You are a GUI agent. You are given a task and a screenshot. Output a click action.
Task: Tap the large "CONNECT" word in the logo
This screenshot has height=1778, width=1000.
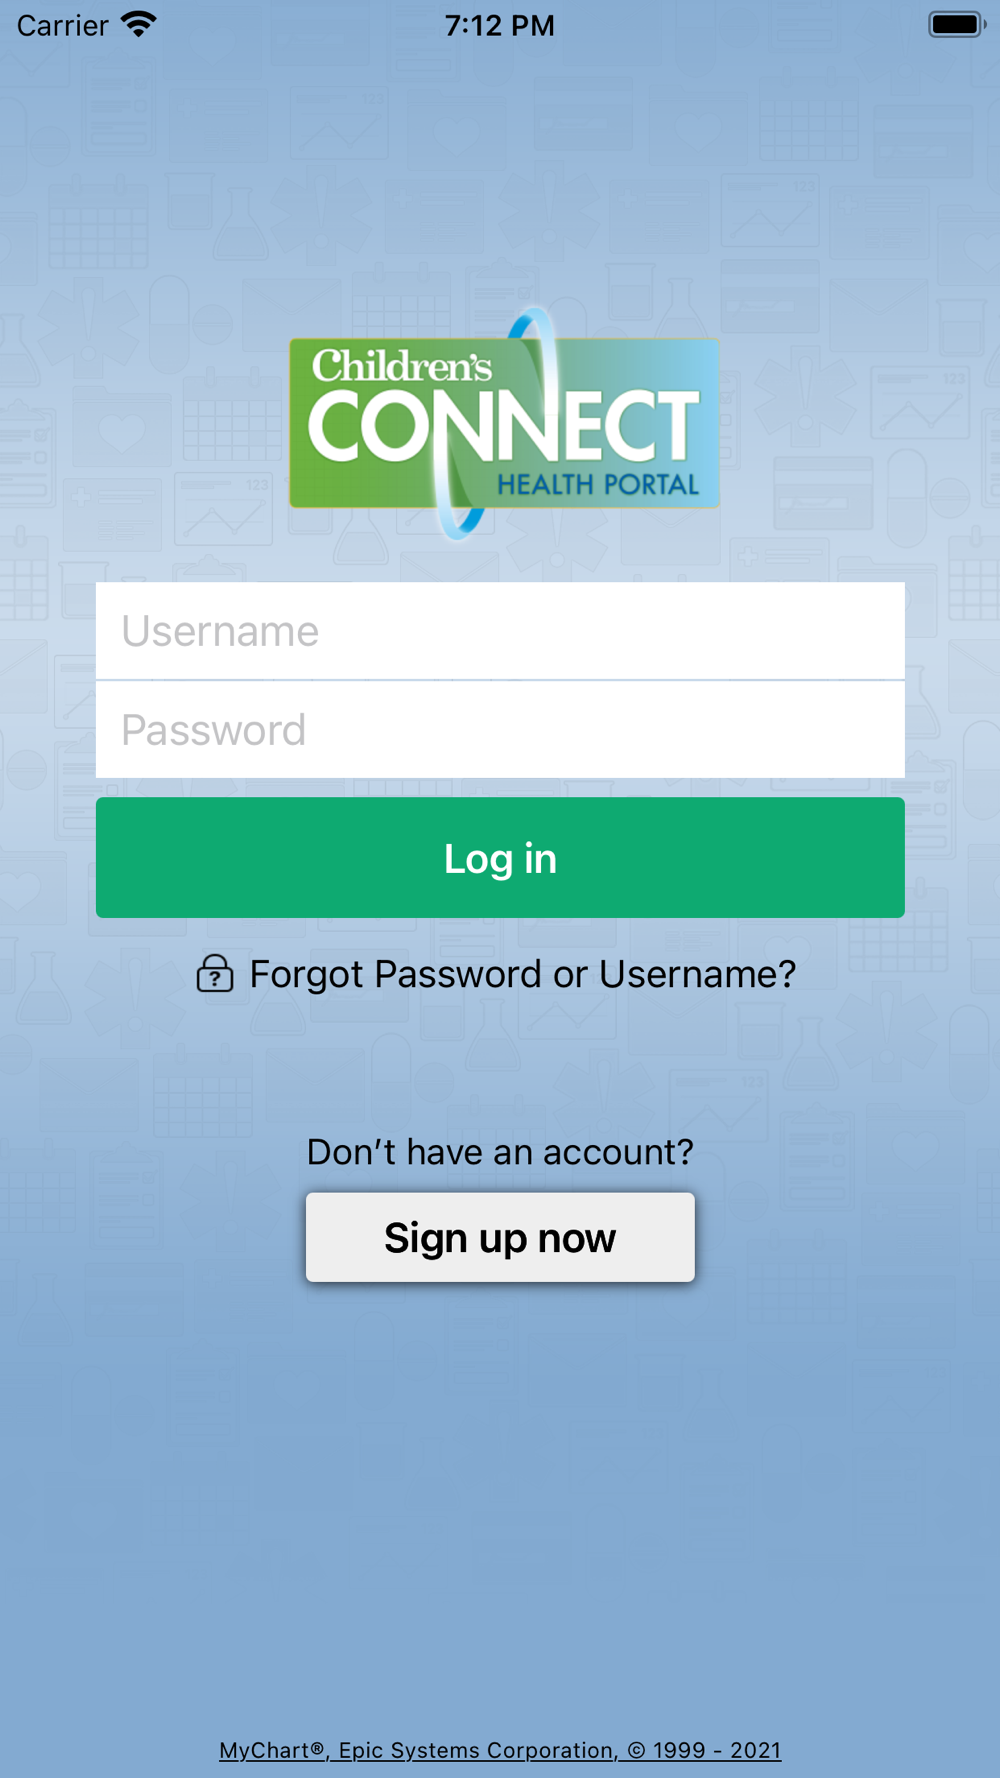click(x=503, y=427)
